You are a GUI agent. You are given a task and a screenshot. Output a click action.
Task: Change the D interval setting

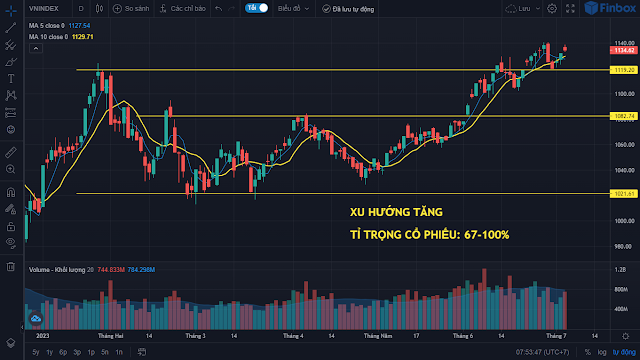[81, 9]
